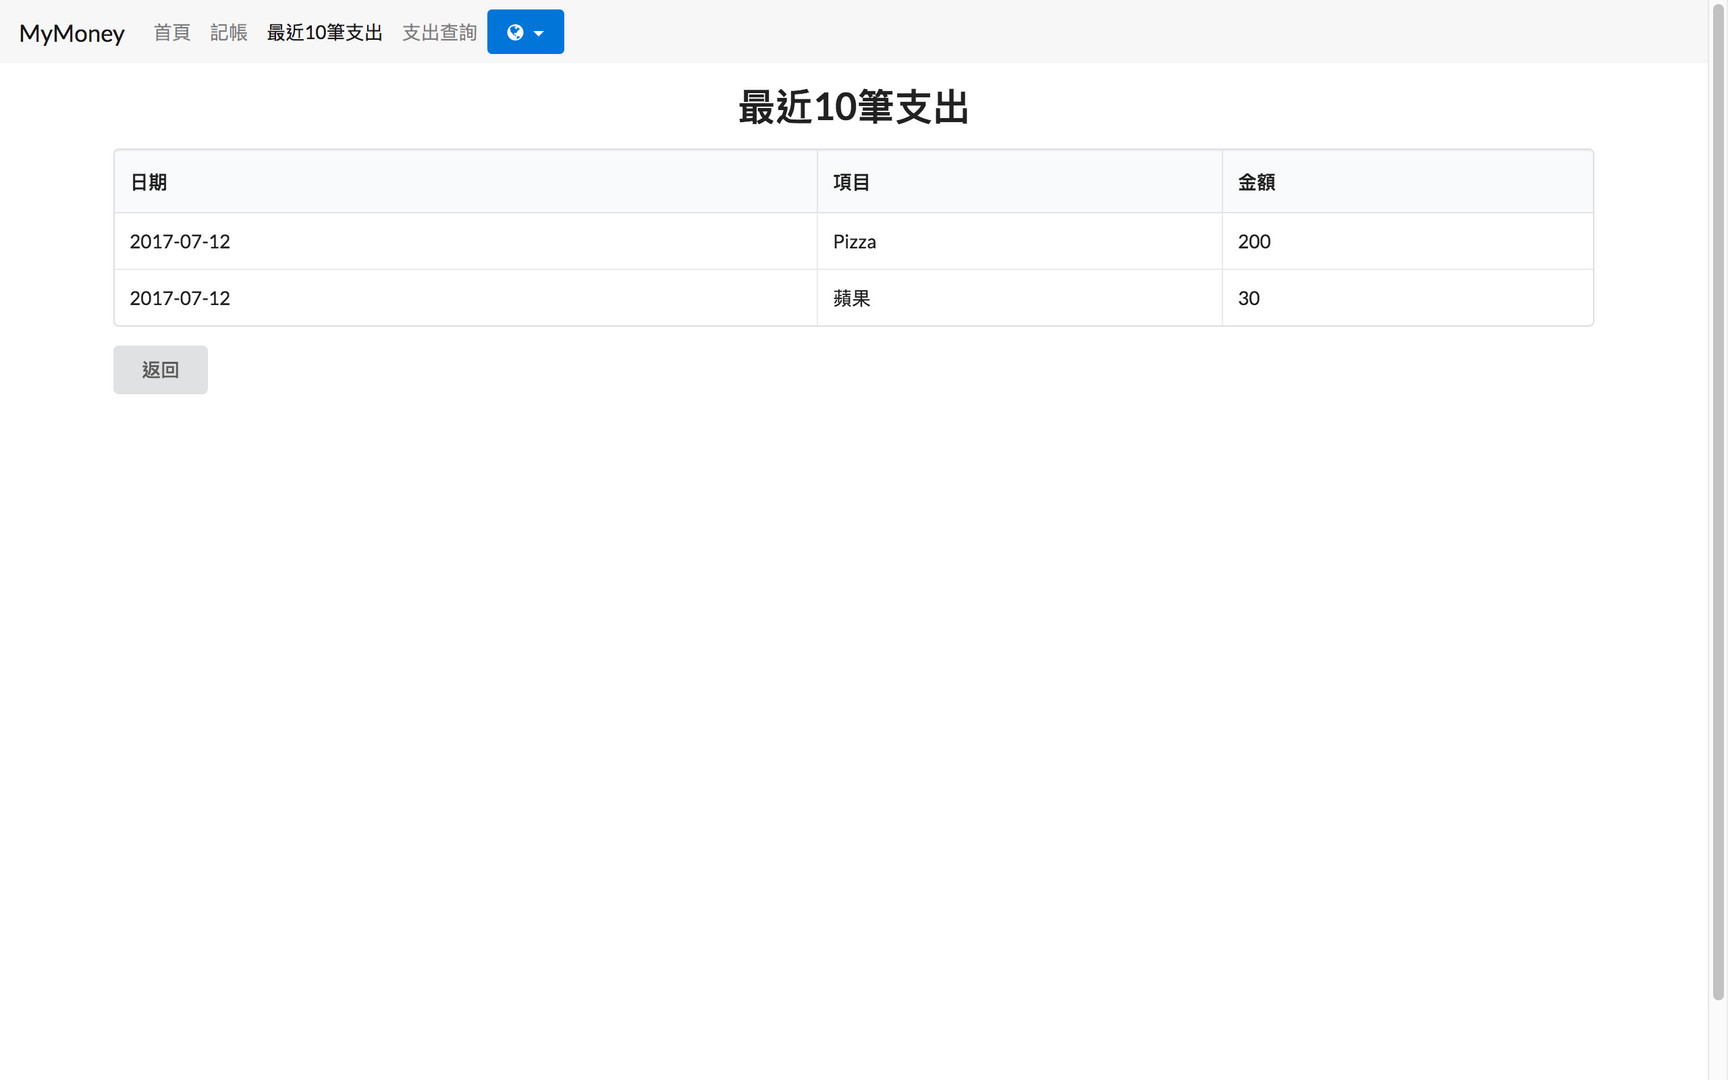Viewport: 1728px width, 1080px height.
Task: Click the vertical scrollbar thumb
Action: click(1718, 500)
